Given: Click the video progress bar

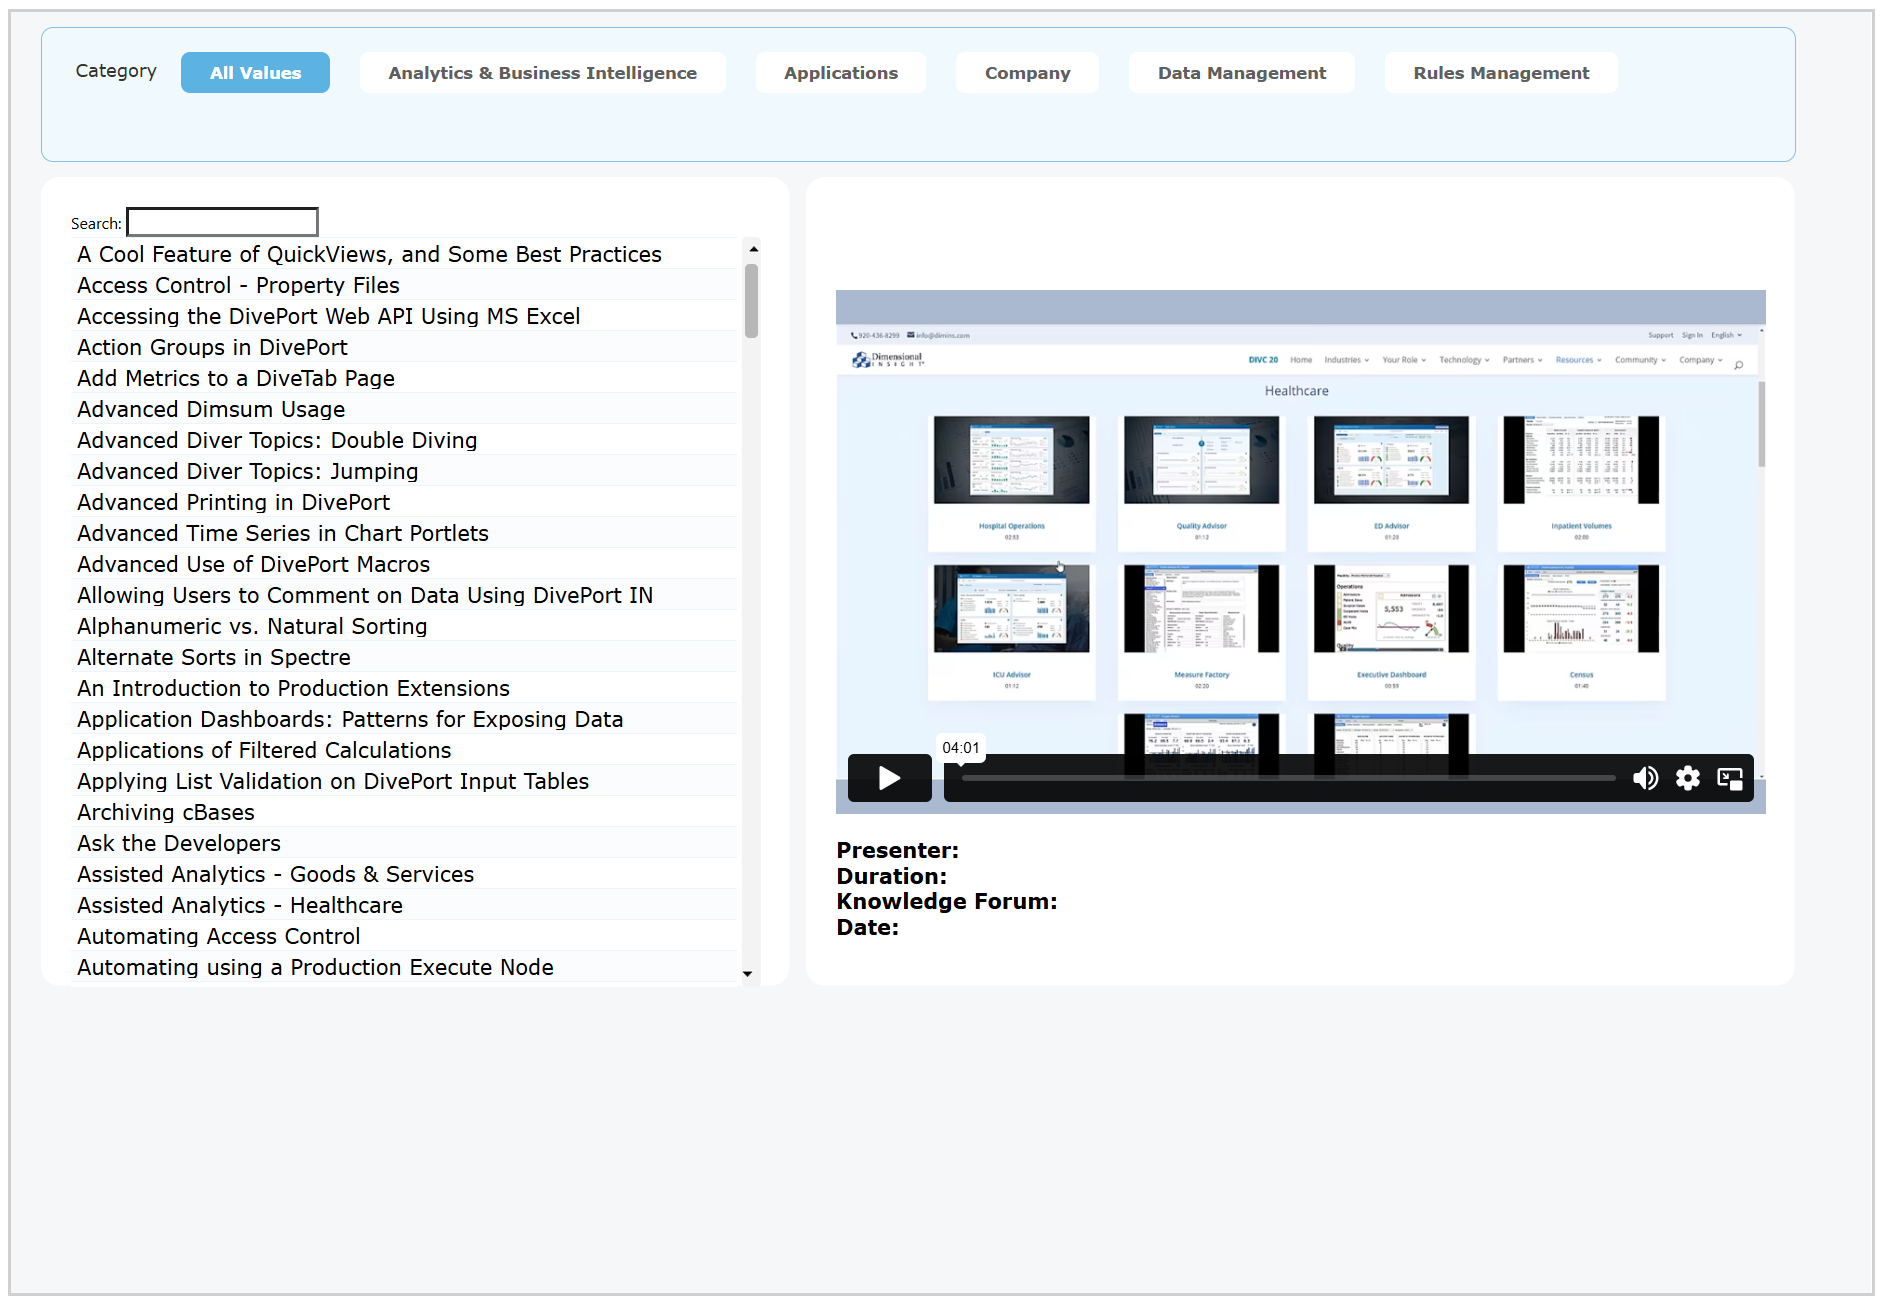Looking at the screenshot, I should pos(1288,778).
